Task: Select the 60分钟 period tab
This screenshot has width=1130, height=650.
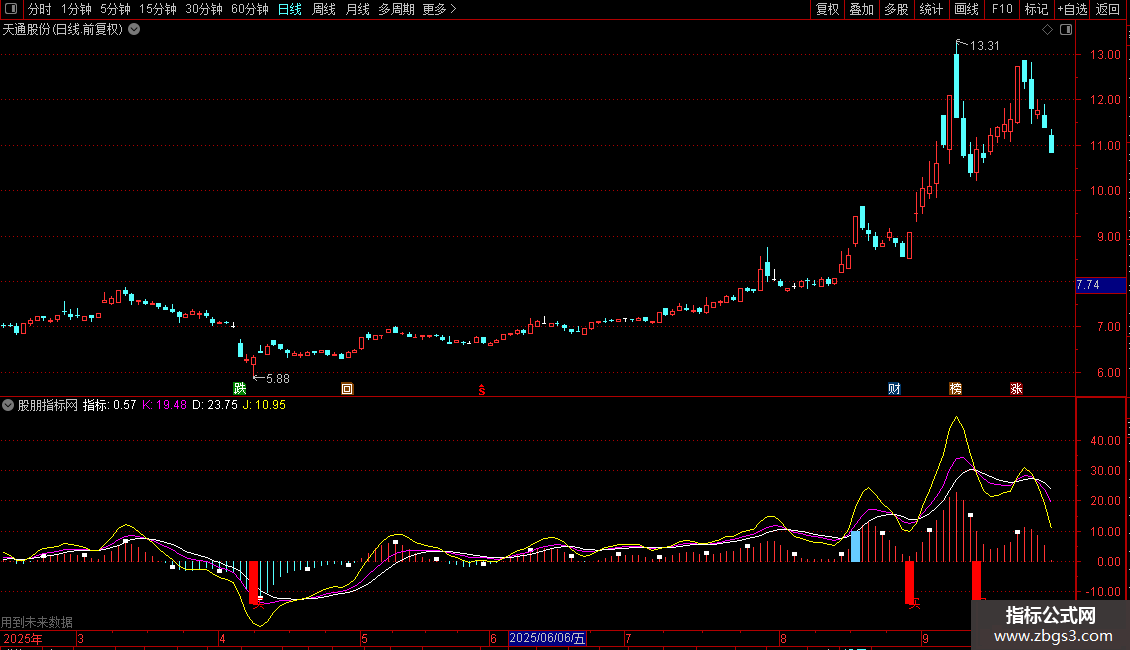Action: pyautogui.click(x=250, y=9)
